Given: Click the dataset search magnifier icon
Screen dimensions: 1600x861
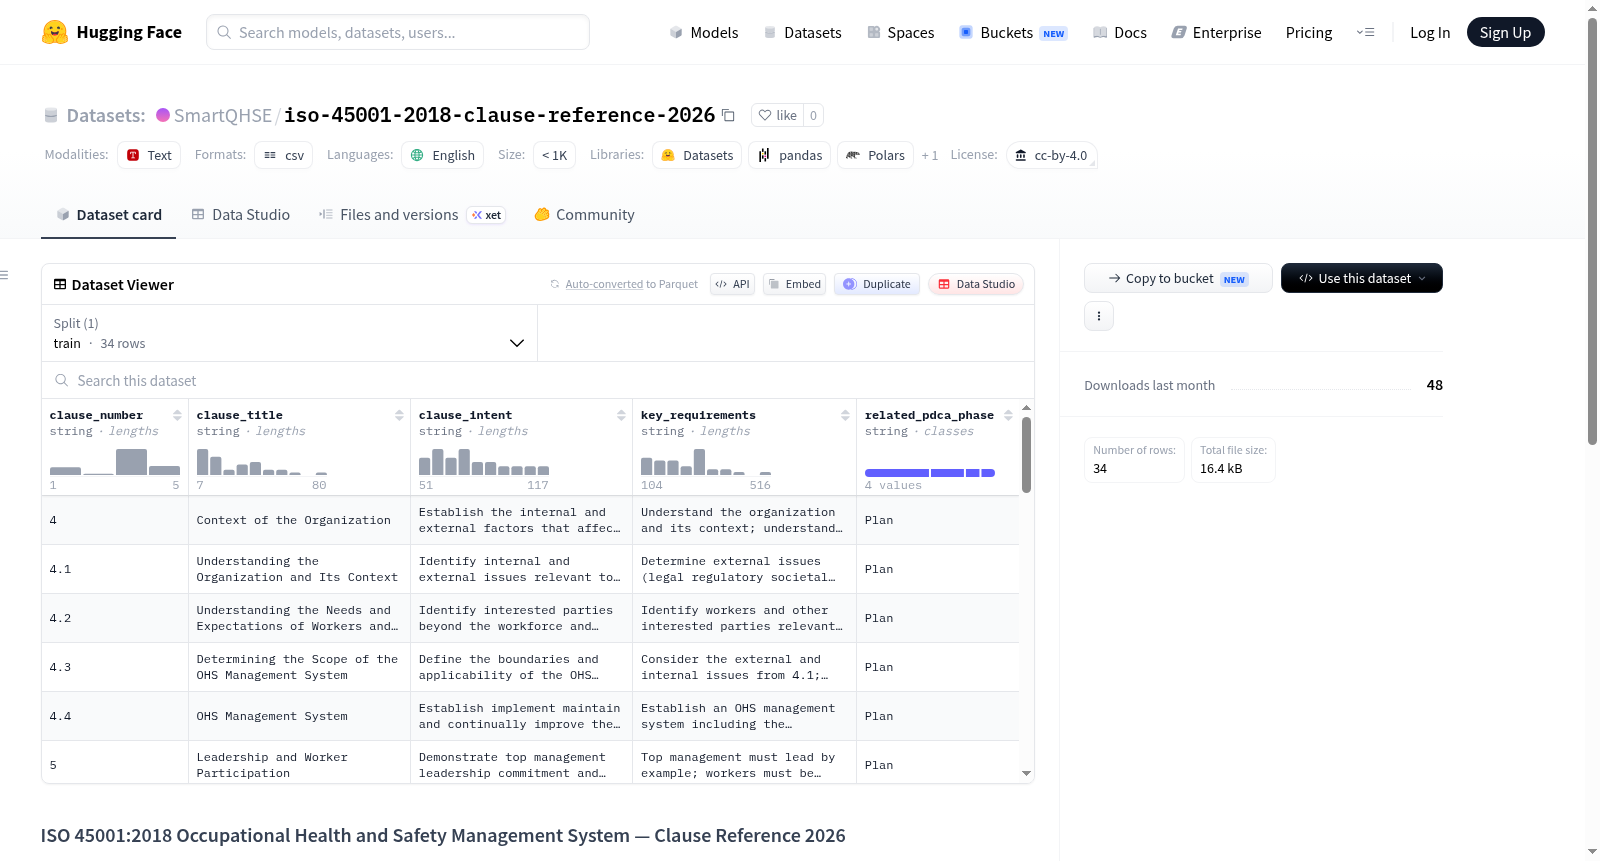Looking at the screenshot, I should pyautogui.click(x=62, y=381).
